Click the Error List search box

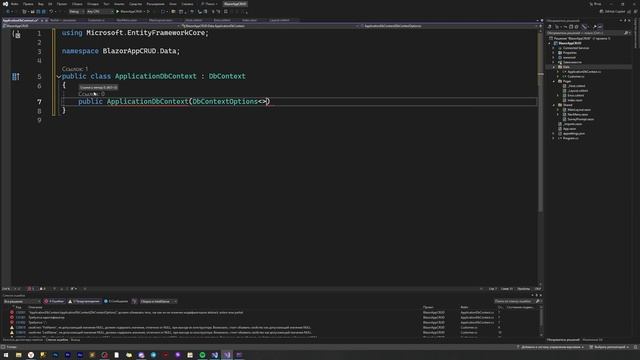[x=517, y=301]
